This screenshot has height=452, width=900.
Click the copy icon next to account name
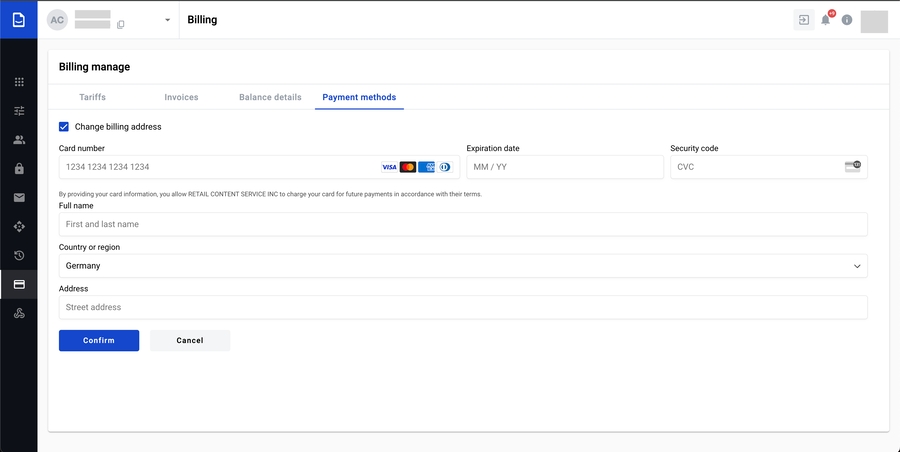pyautogui.click(x=121, y=25)
